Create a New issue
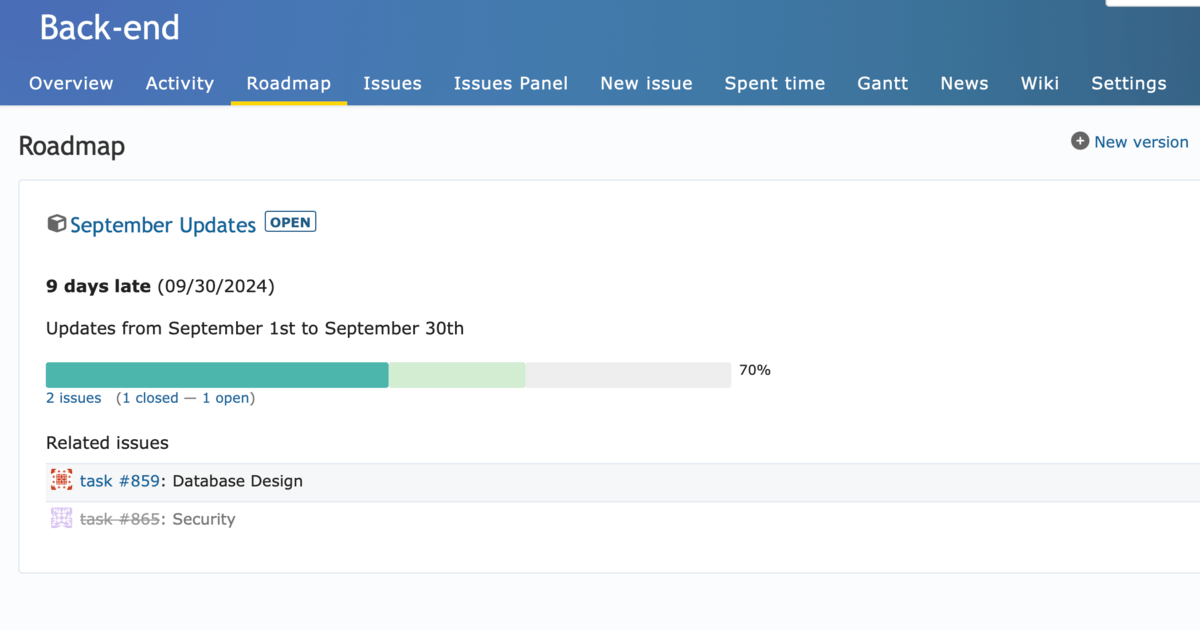The width and height of the screenshot is (1200, 630). 646,84
